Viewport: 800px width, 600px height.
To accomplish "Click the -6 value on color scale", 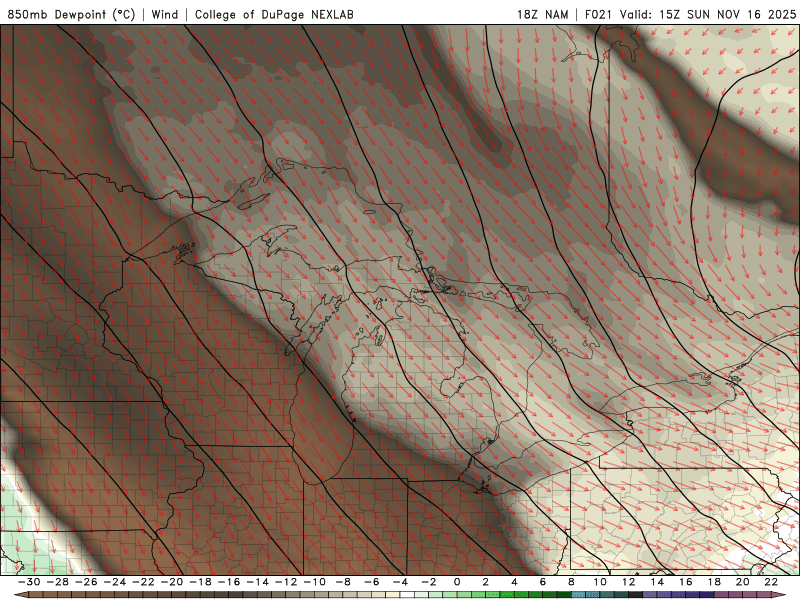I will tap(372, 582).
